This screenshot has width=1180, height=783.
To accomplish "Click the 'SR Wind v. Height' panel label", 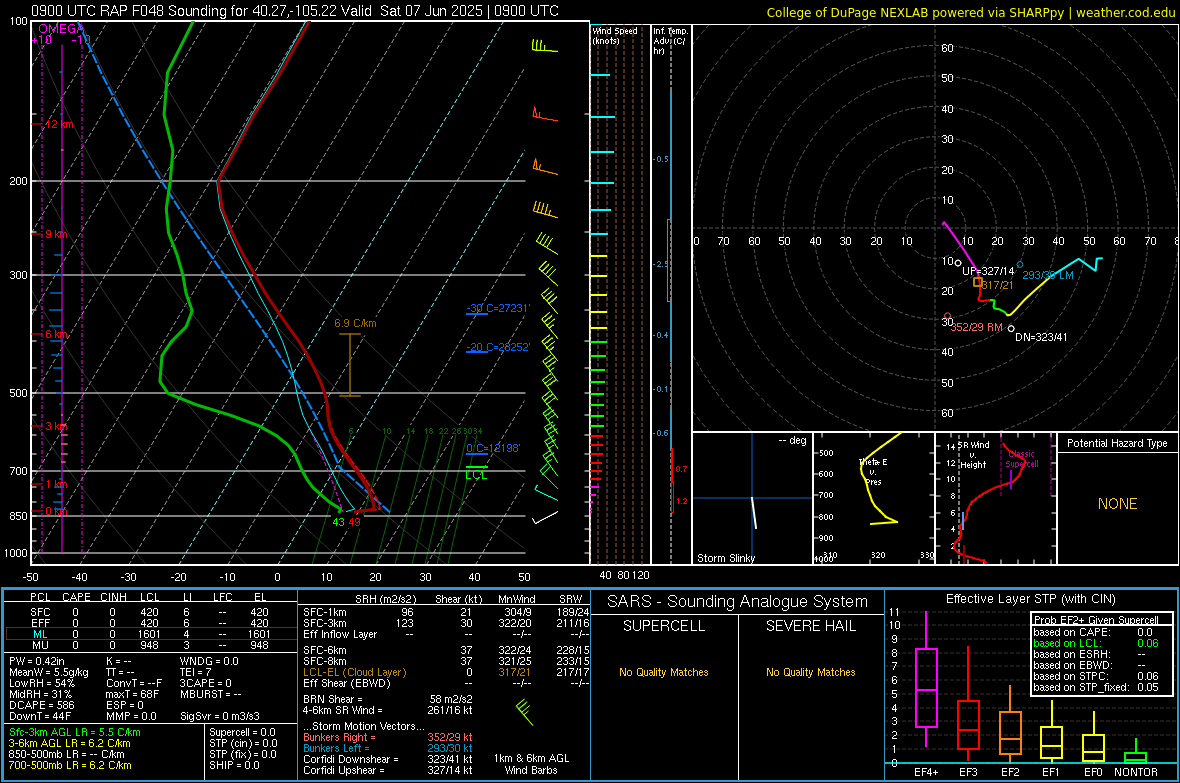I will click(973, 455).
